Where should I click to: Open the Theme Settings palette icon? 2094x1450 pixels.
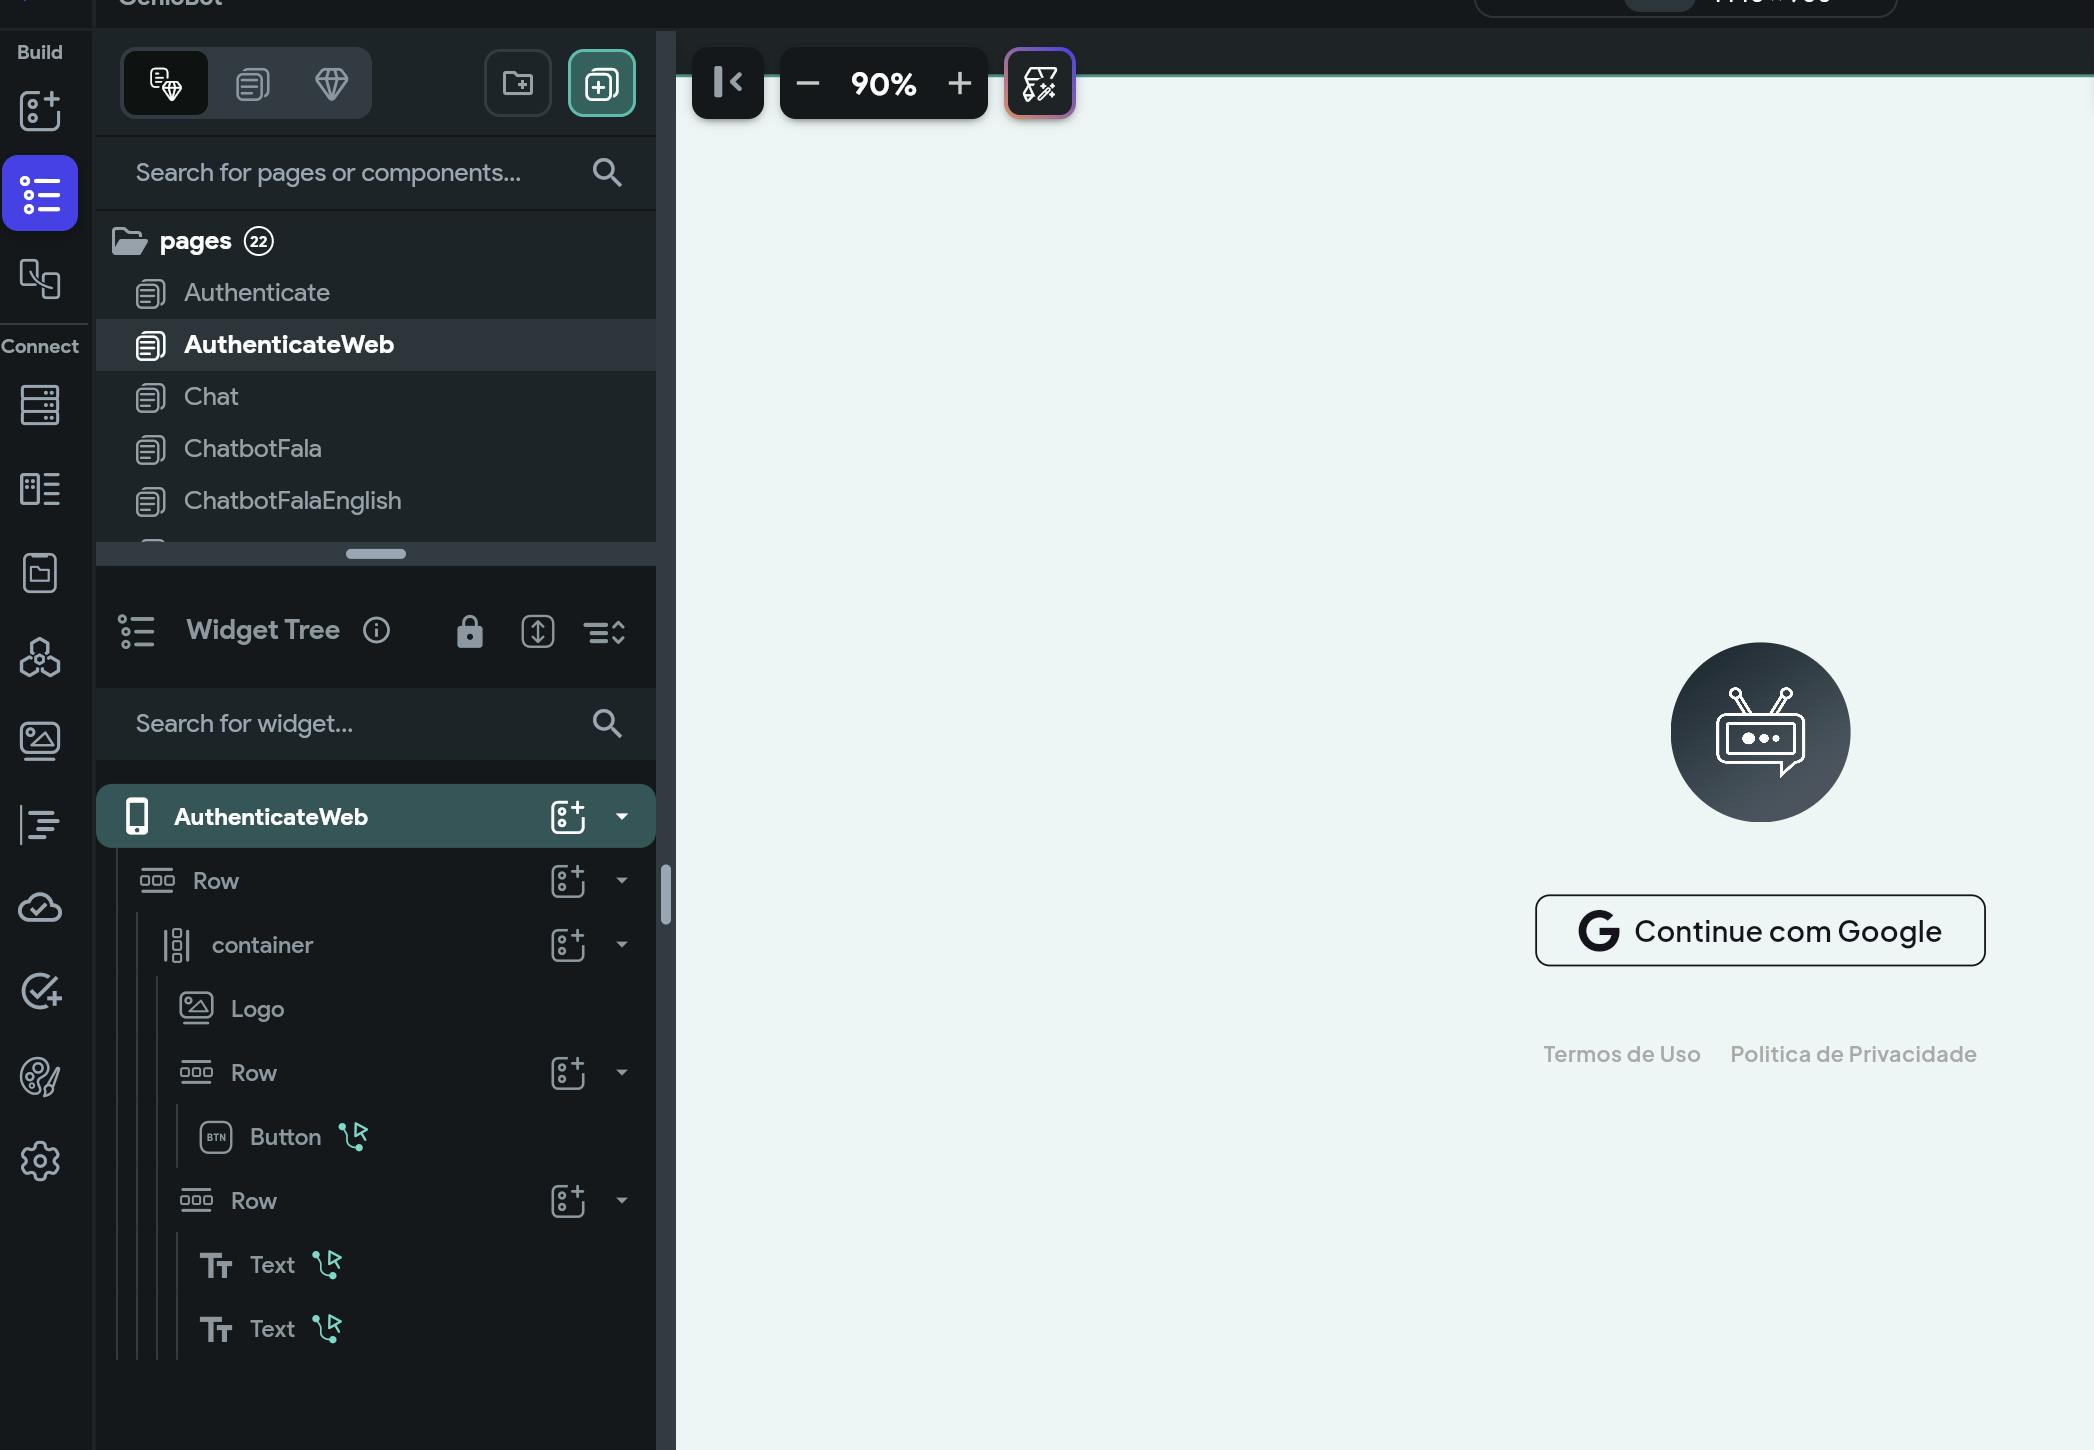pyautogui.click(x=40, y=1077)
